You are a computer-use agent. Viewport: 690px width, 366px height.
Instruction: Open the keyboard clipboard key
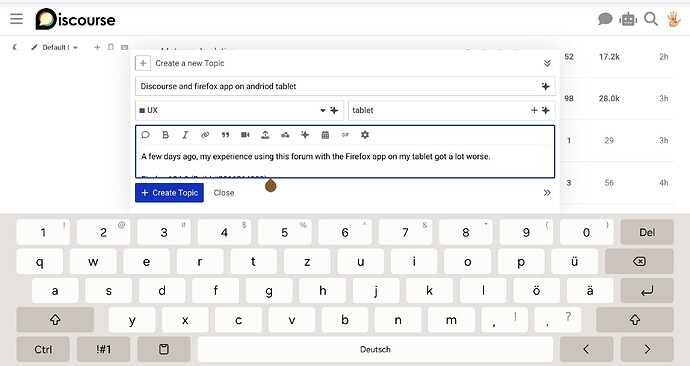click(164, 349)
